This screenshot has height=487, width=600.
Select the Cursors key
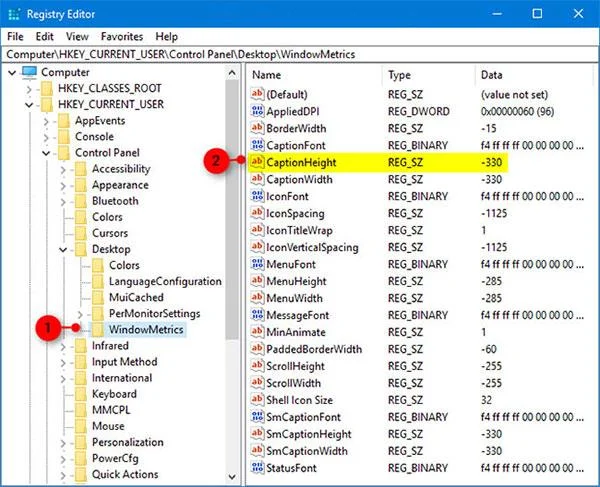[110, 233]
